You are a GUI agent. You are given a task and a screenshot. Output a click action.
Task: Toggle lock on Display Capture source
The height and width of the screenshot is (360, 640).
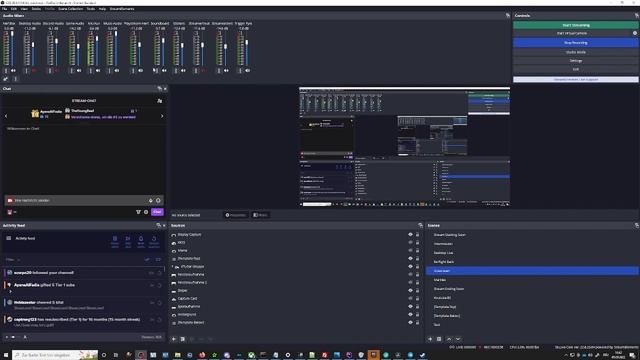417,235
